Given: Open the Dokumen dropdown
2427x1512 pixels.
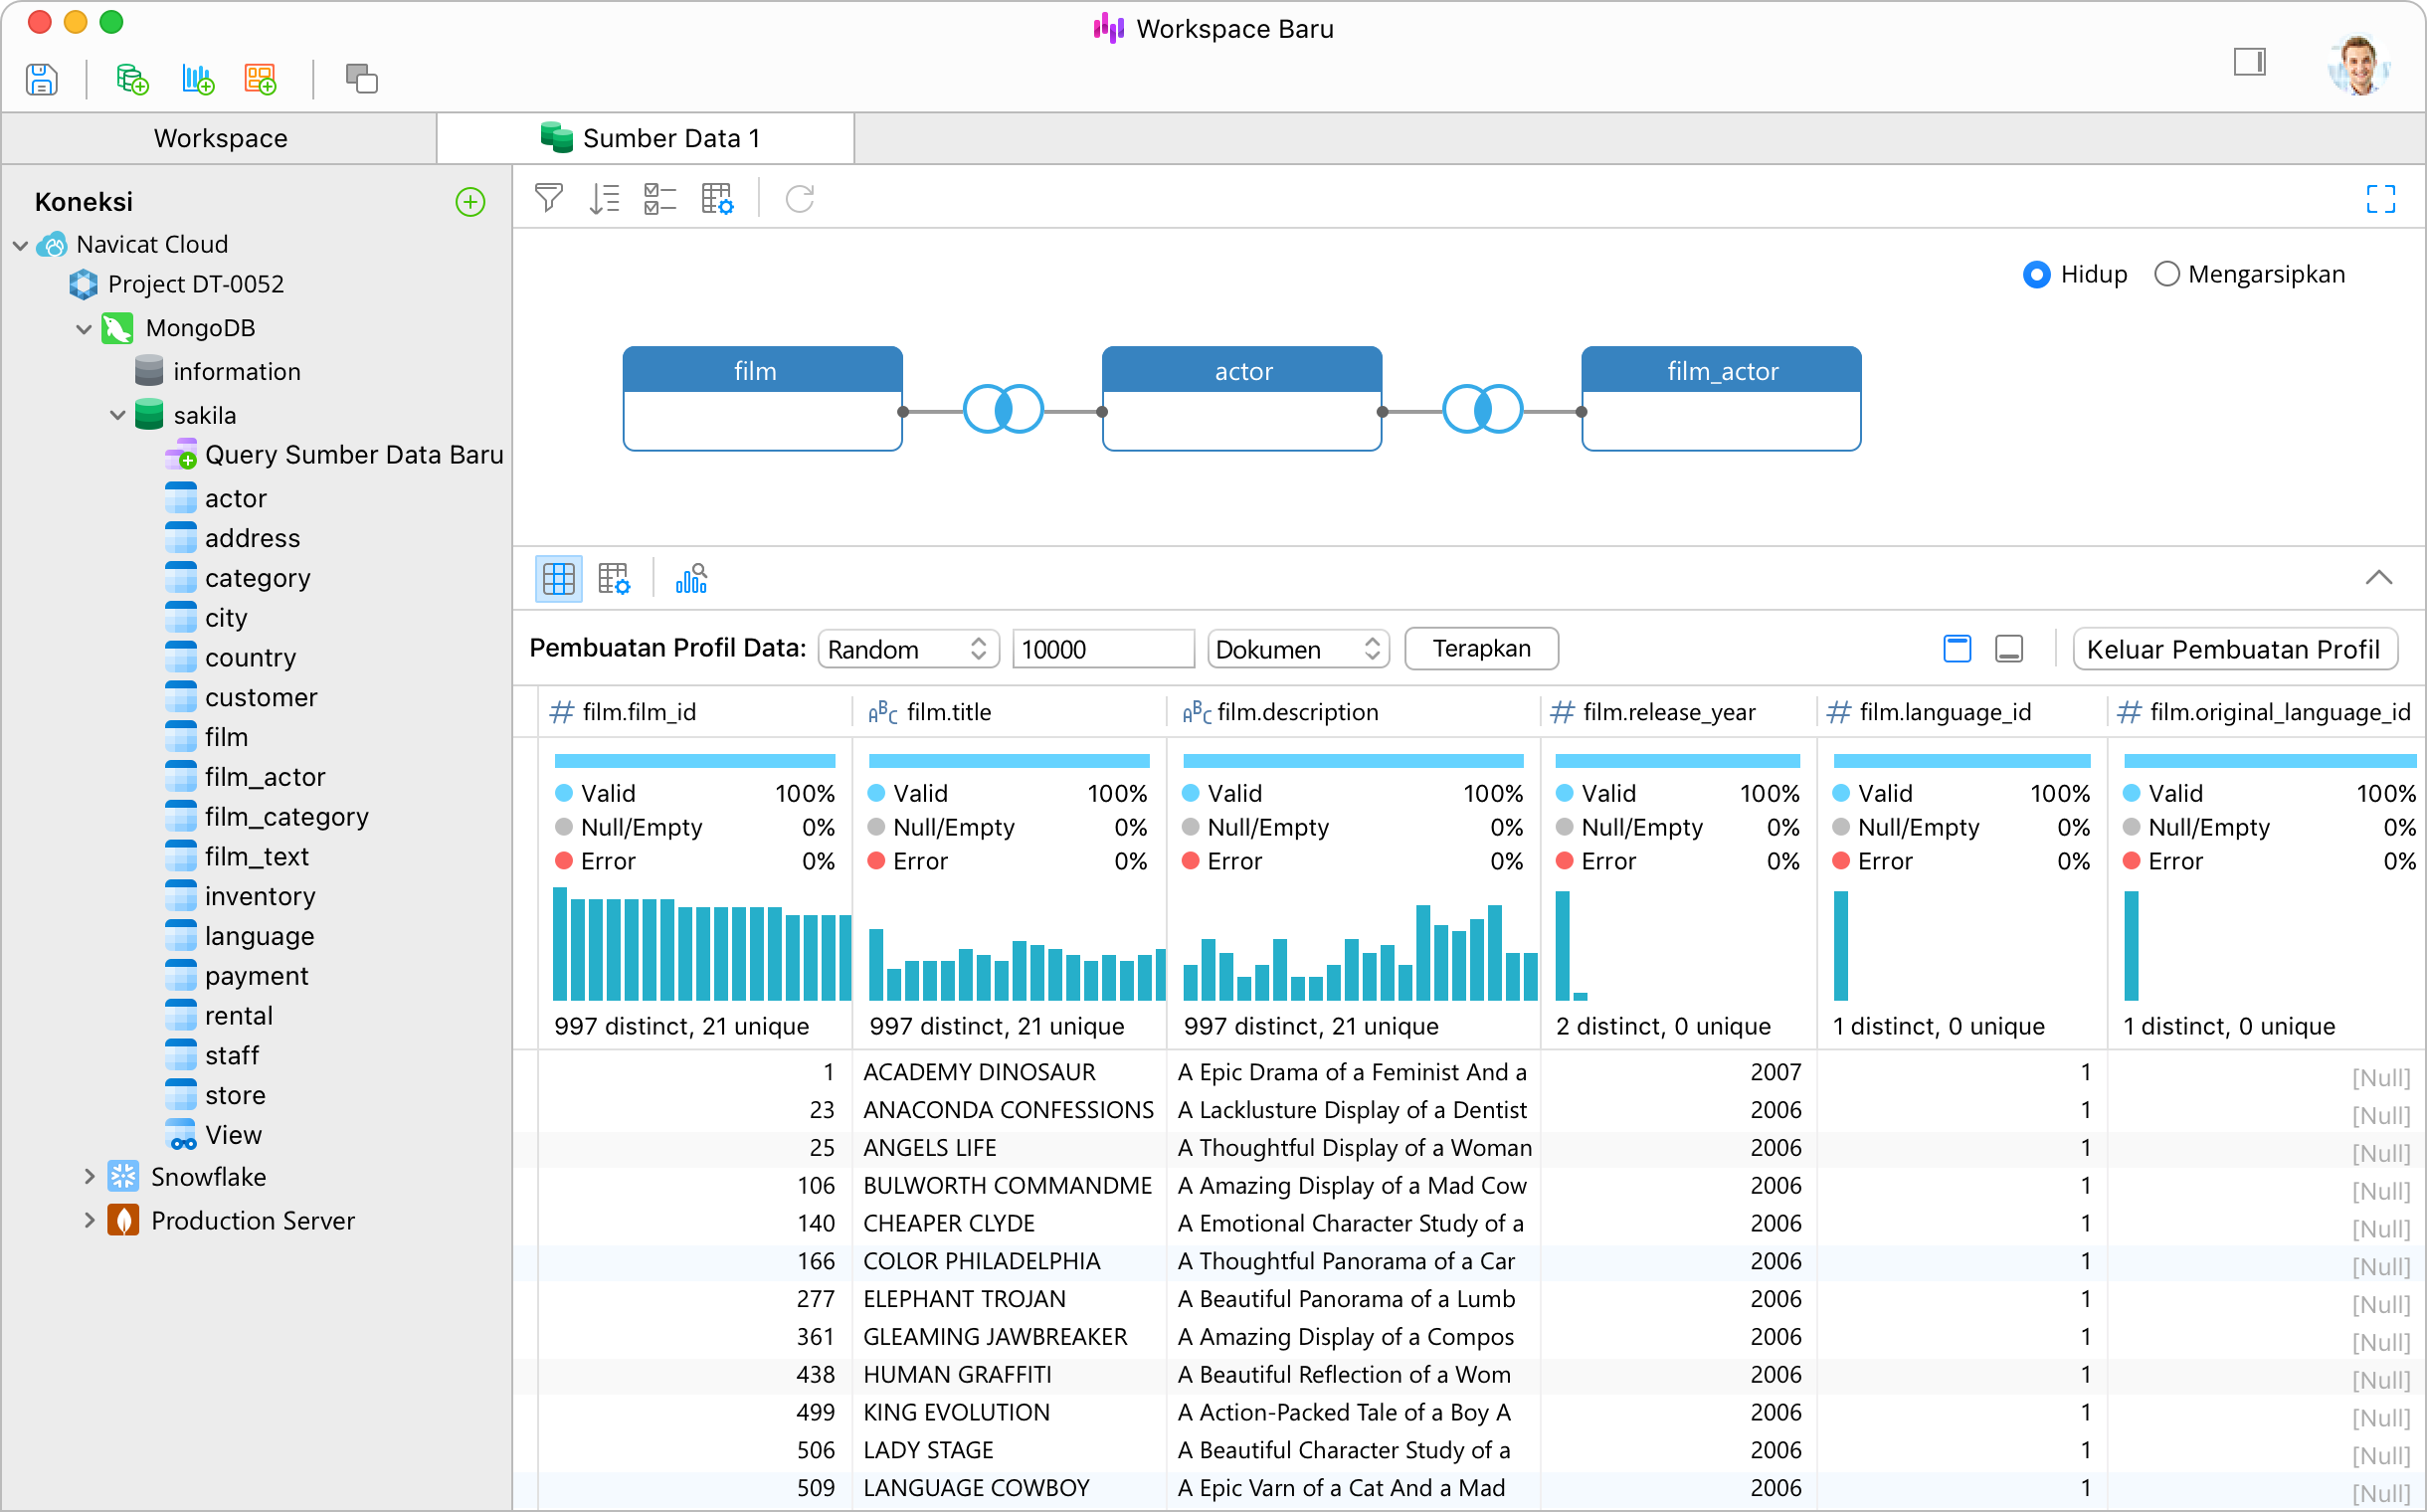Looking at the screenshot, I should click(x=1297, y=649).
